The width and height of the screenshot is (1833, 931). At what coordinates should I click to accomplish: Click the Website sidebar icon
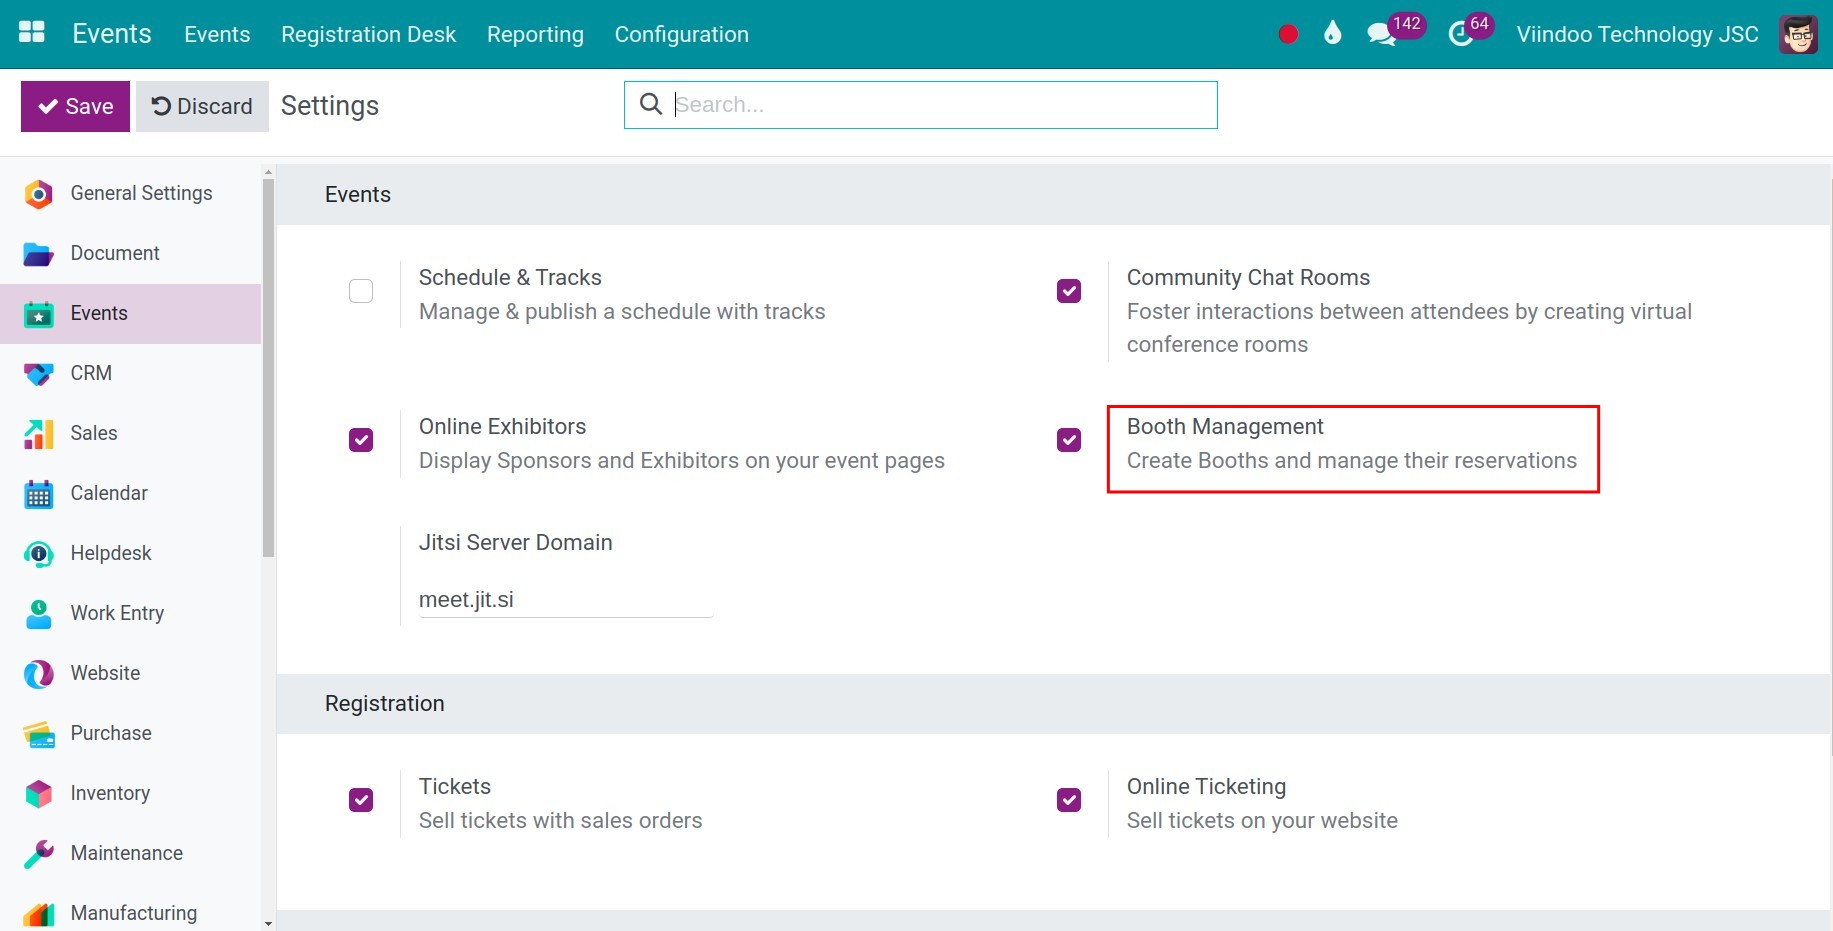pyautogui.click(x=38, y=674)
